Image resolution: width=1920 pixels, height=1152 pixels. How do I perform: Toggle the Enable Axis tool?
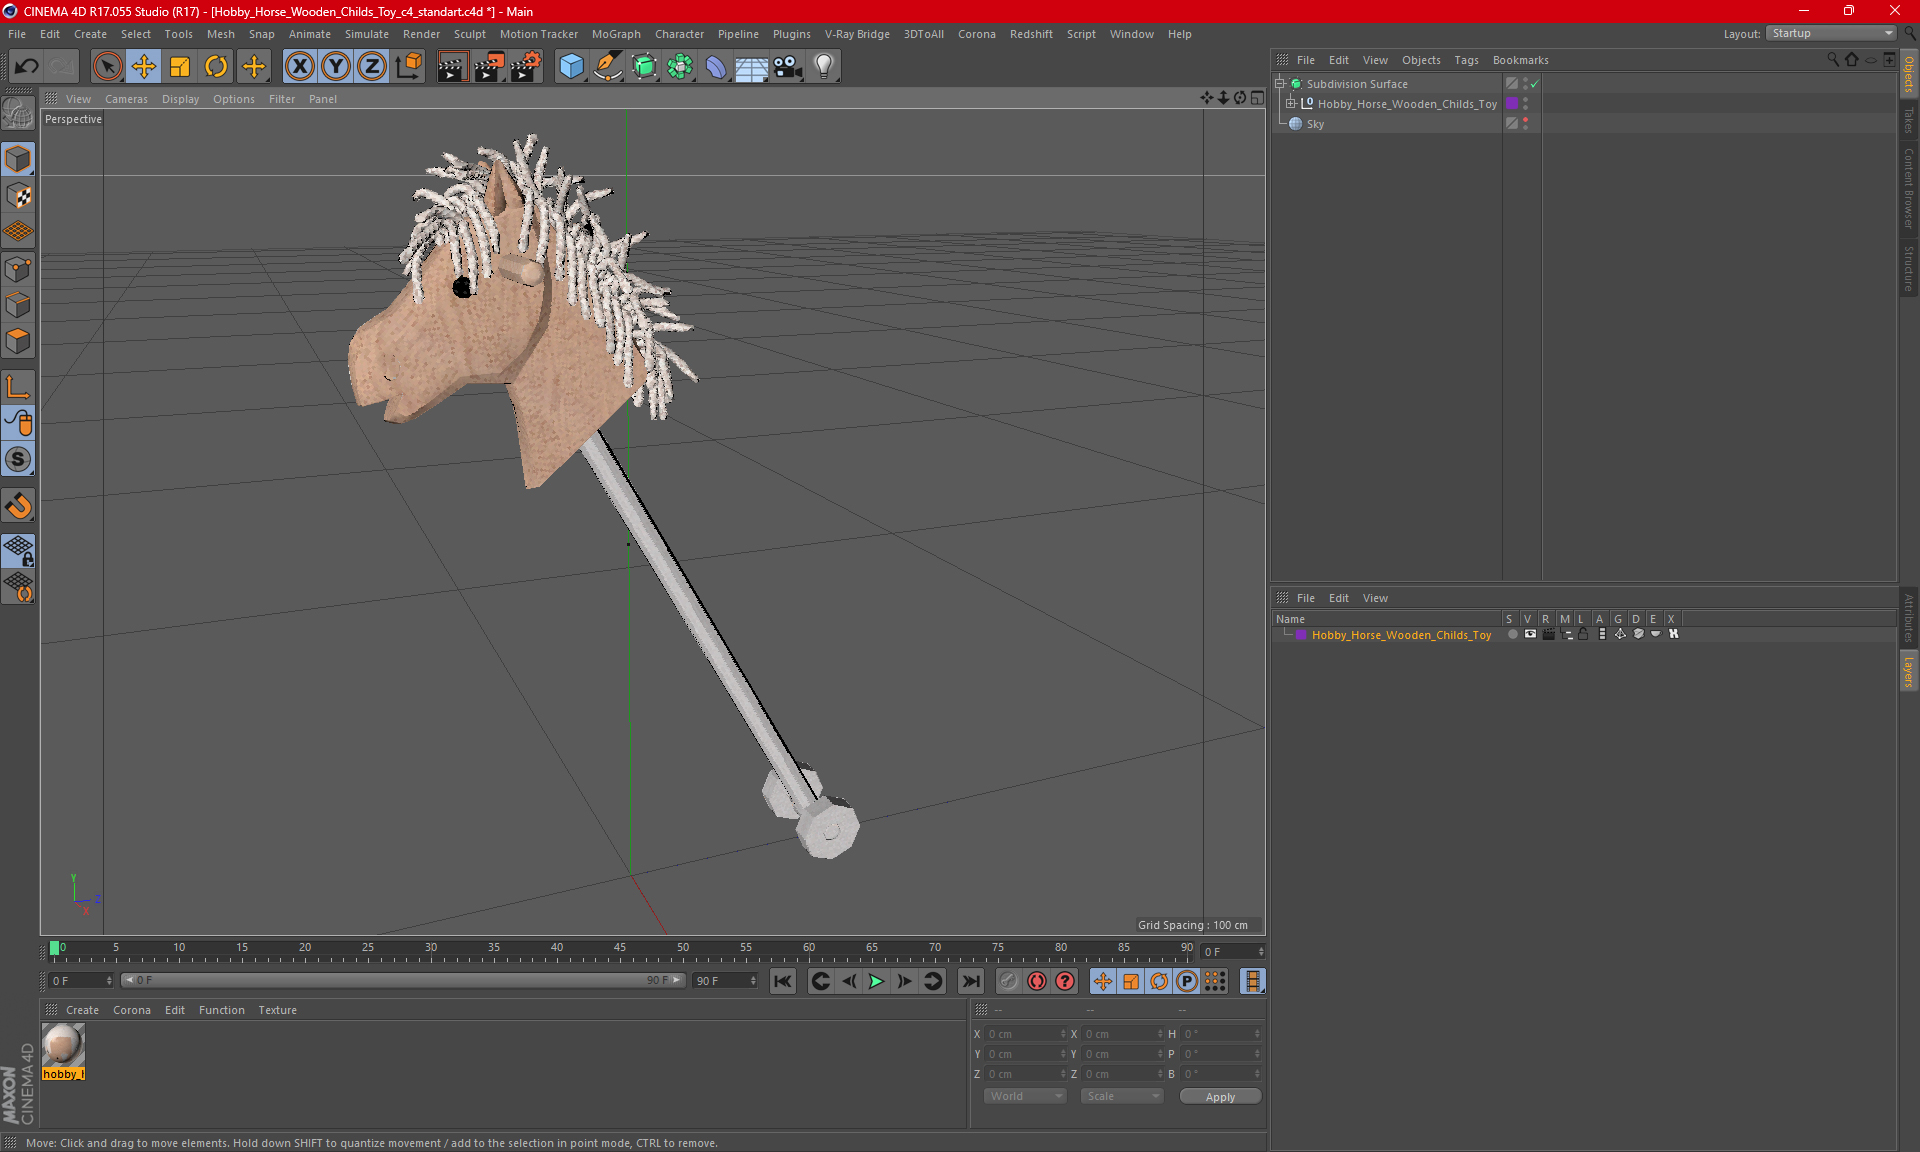point(18,387)
